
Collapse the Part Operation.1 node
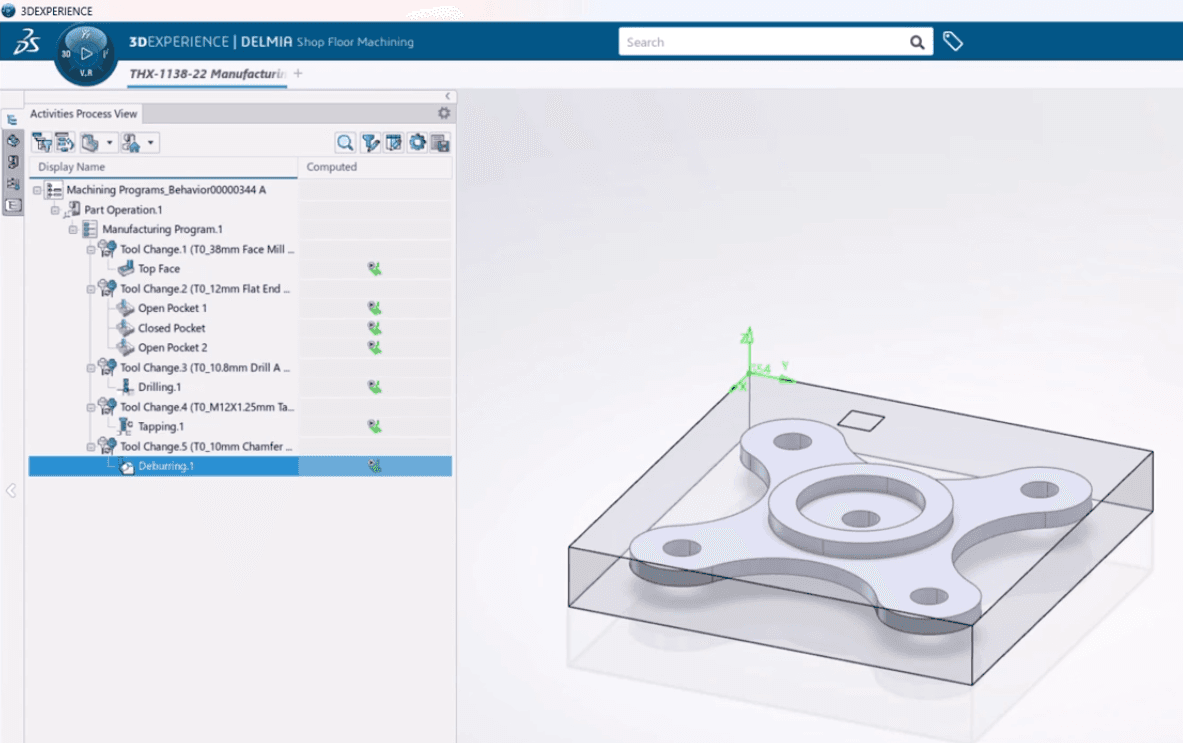pos(55,210)
